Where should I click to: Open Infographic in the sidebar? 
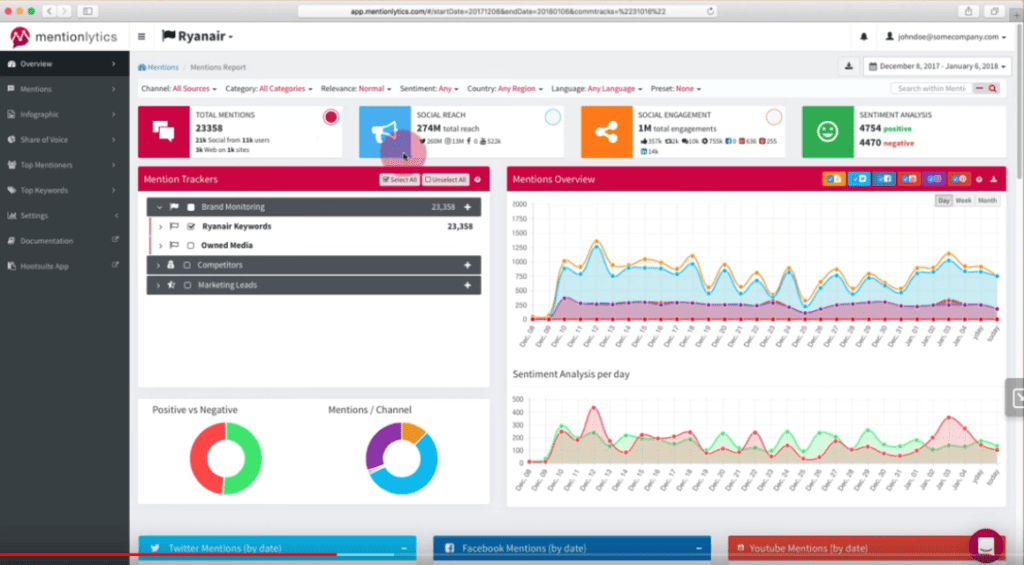[65, 114]
